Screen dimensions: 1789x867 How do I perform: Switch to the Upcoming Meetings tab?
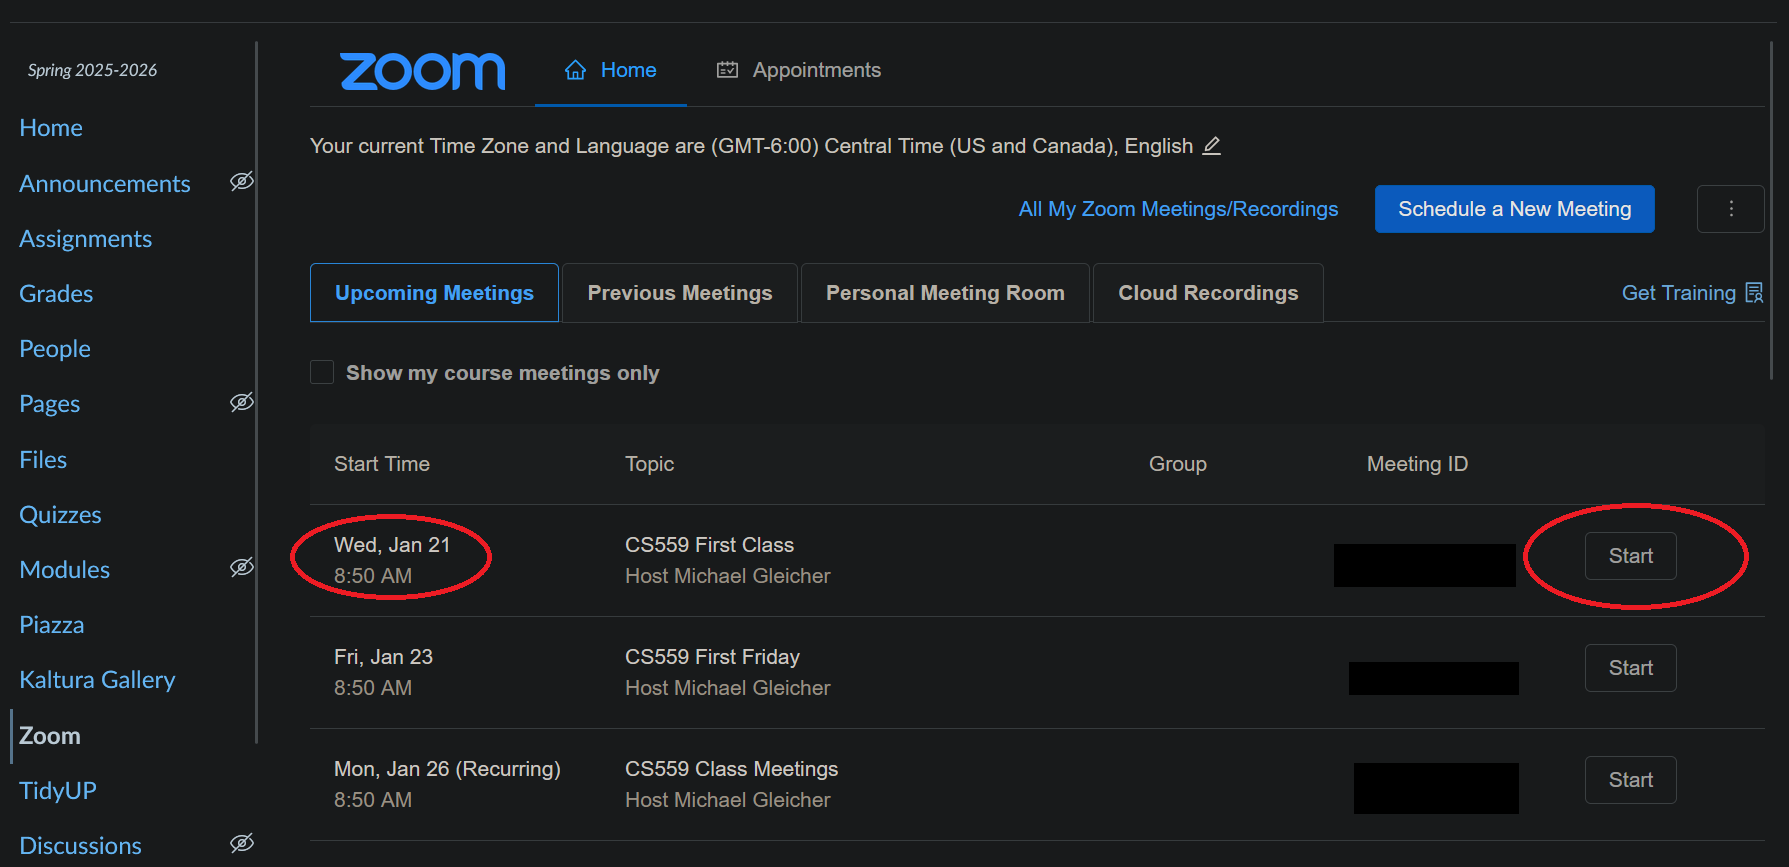[x=434, y=293]
